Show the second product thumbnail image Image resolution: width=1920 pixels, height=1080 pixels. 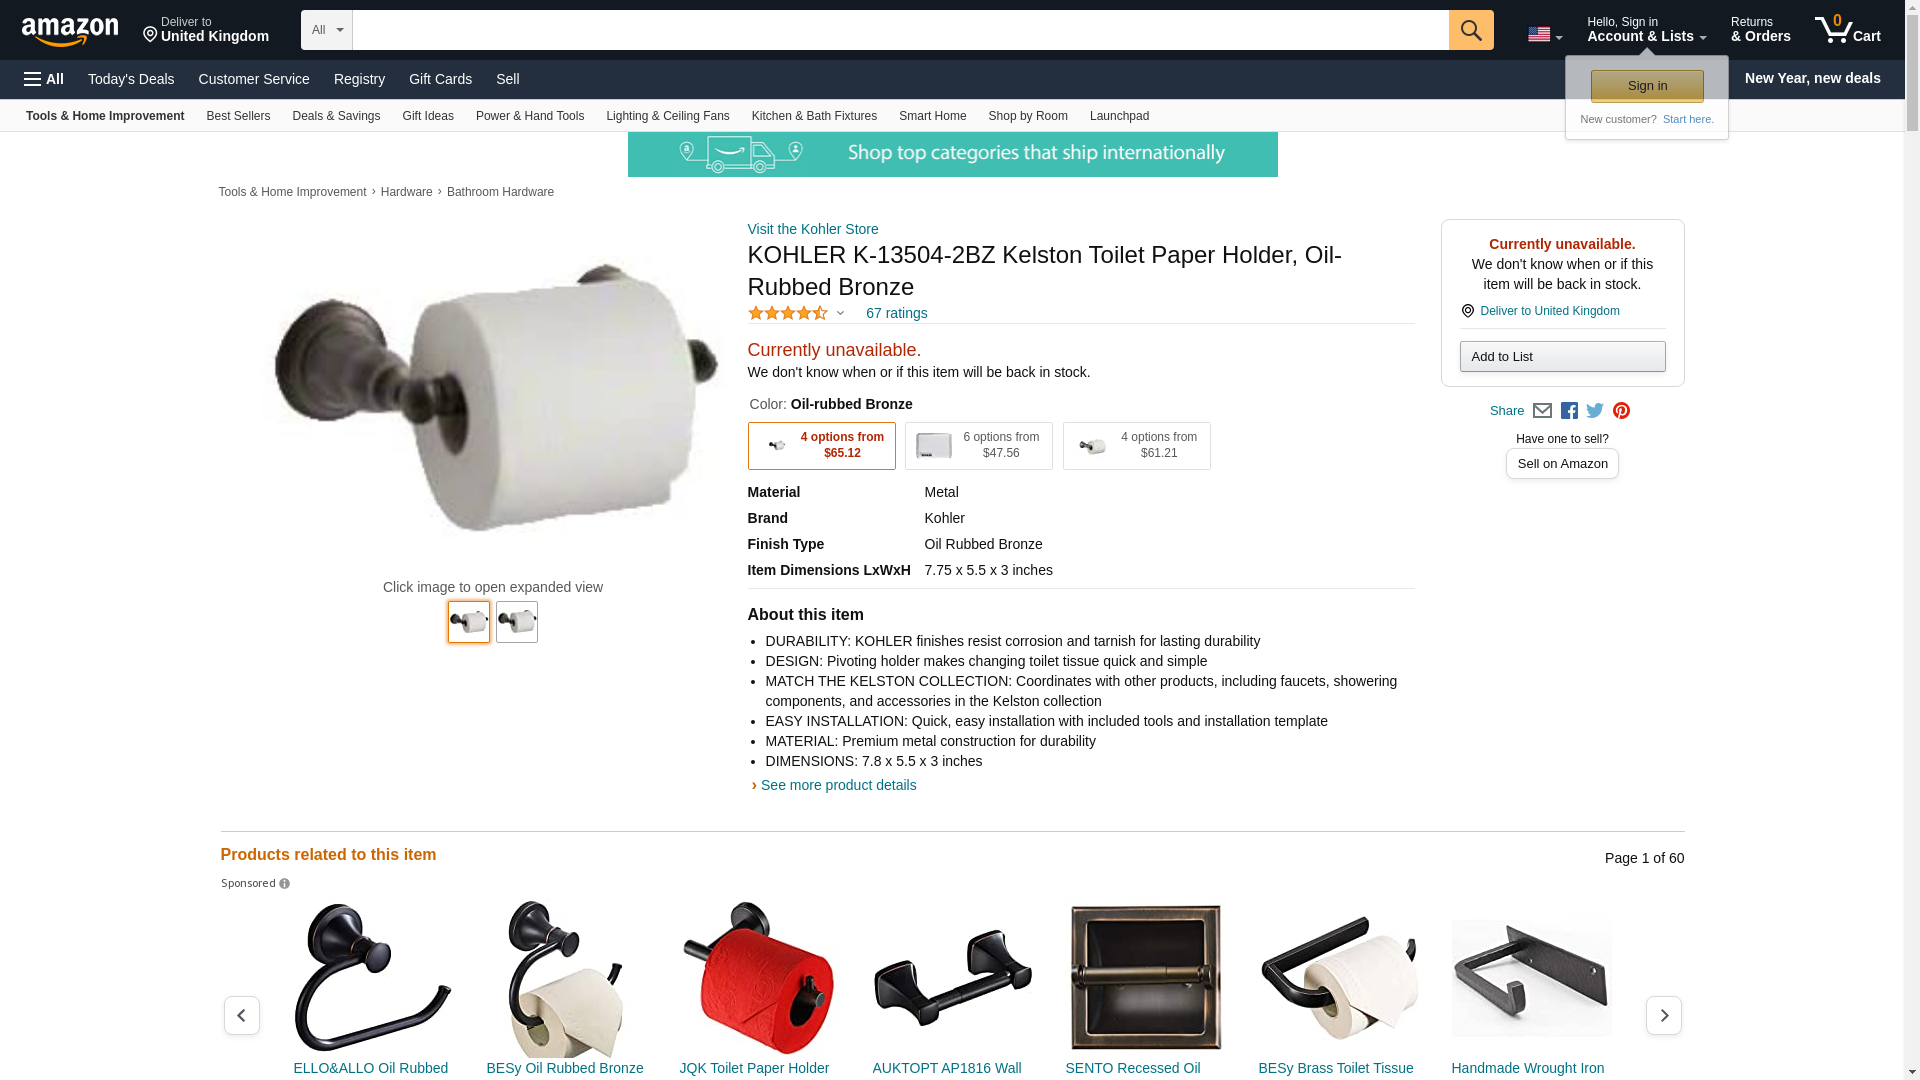tap(517, 622)
